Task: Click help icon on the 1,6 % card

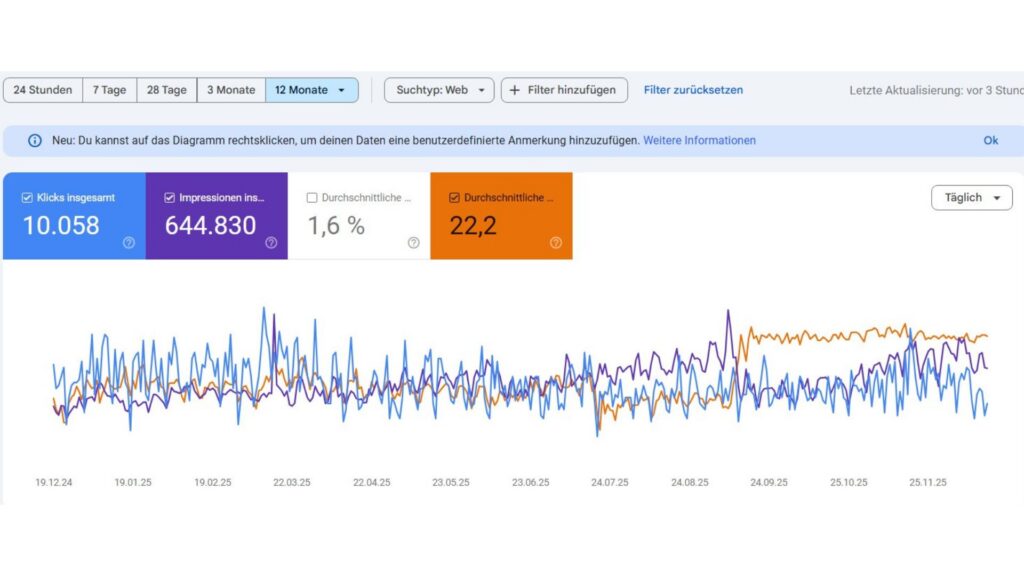Action: 413,242
